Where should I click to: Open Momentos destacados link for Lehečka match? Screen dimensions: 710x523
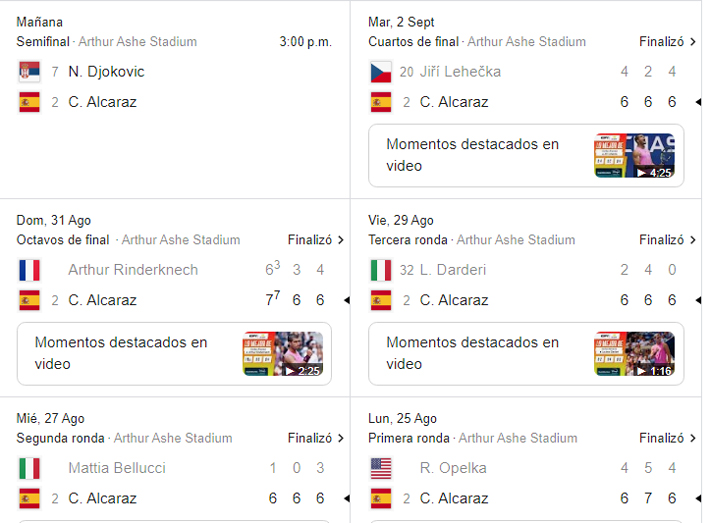(472, 155)
